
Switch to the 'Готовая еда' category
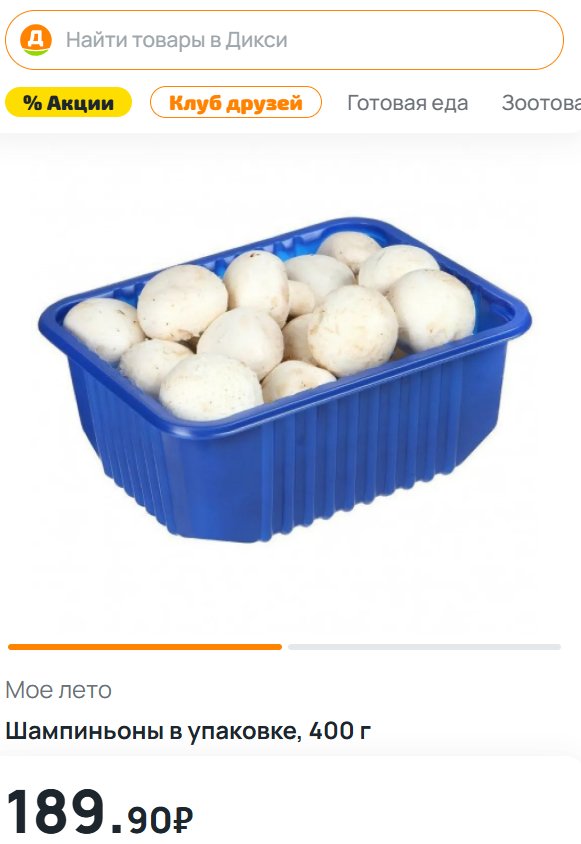click(408, 103)
